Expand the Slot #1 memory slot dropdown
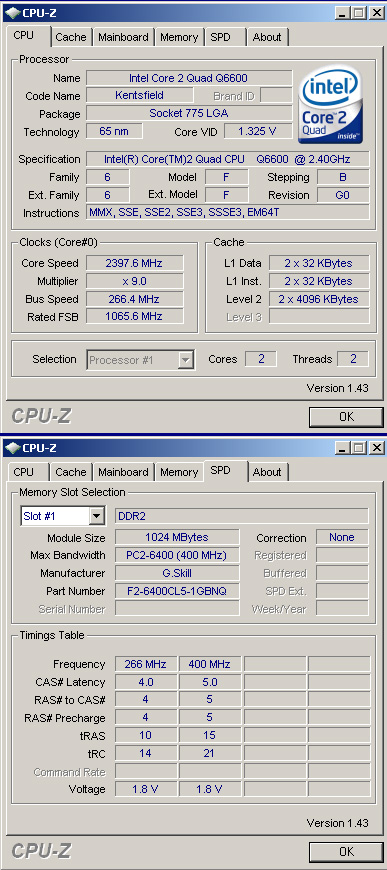This screenshot has height=870, width=387. pos(97,517)
